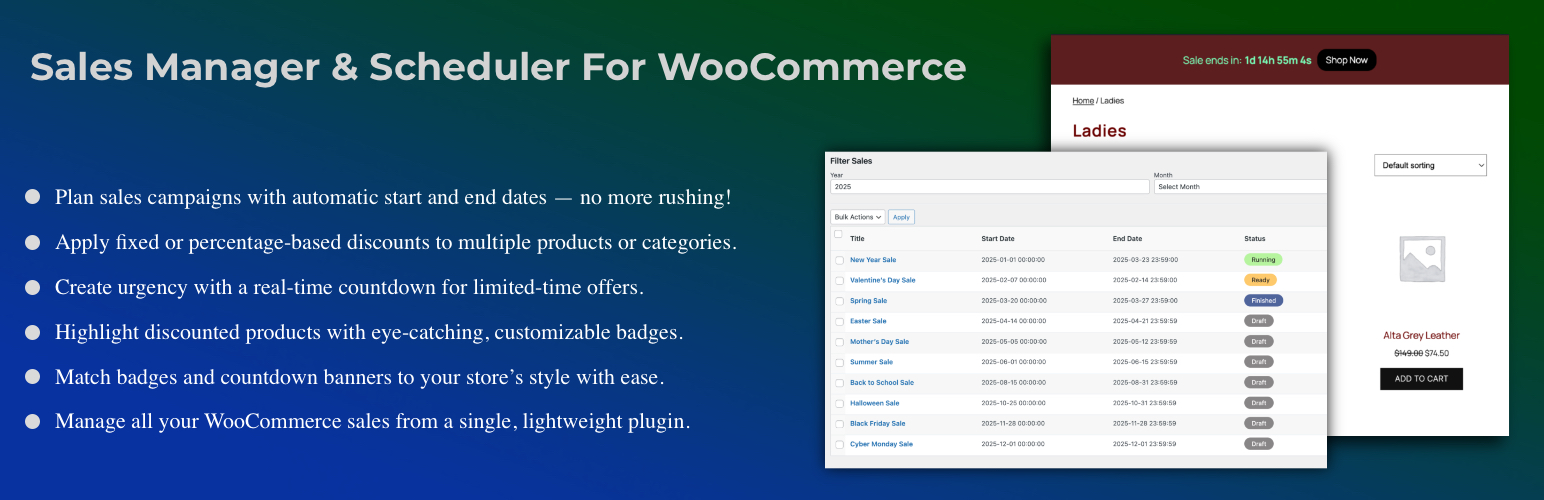Image resolution: width=1544 pixels, height=500 pixels.
Task: Click the yellow Ready status badge
Action: pos(1260,280)
